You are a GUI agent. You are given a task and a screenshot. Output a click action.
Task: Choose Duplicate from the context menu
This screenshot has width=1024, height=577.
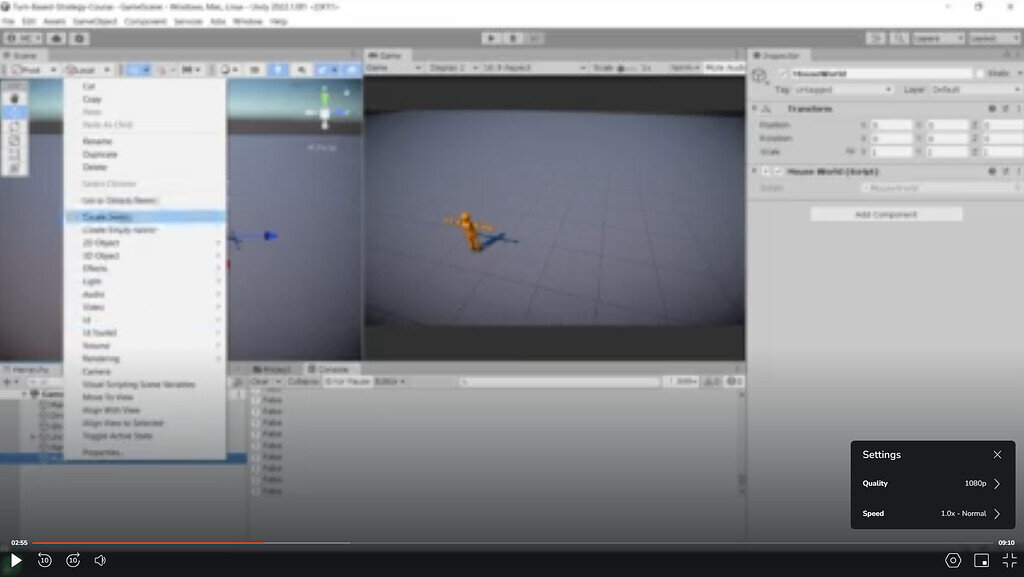(100, 155)
